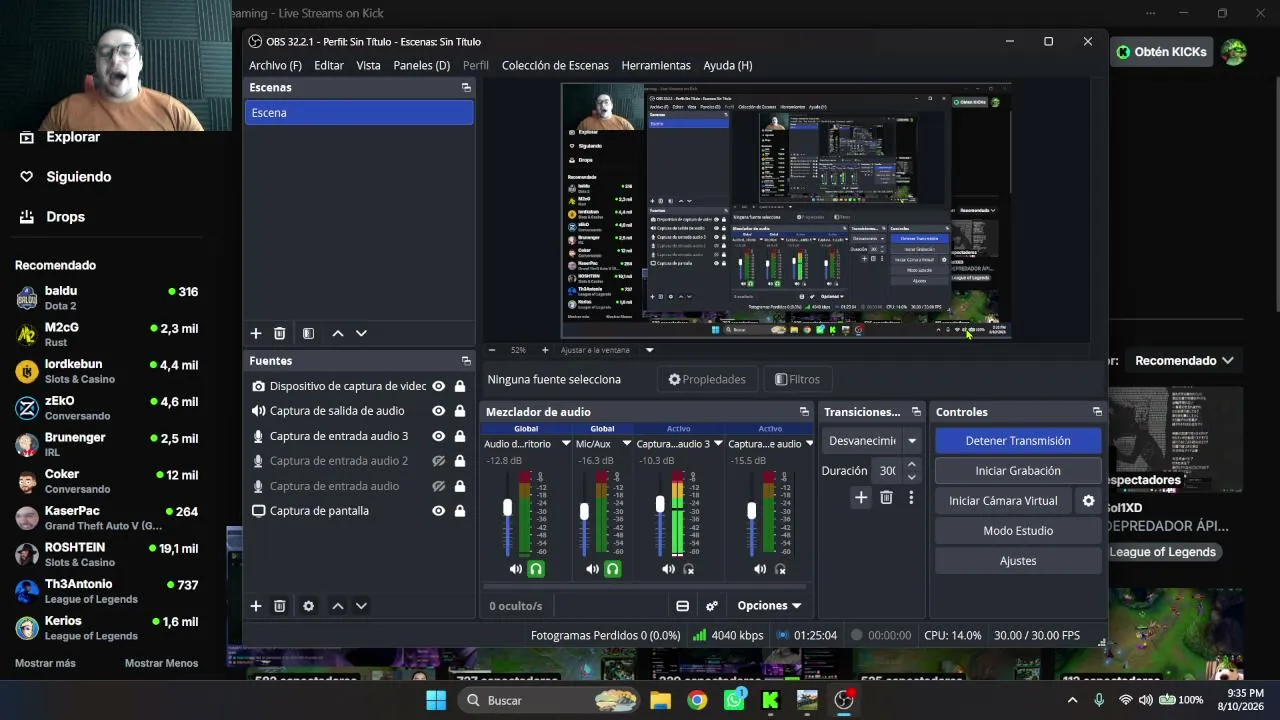Viewport: 1280px width, 720px height.
Task: Pop out the Controles dock panel
Action: click(x=1097, y=412)
